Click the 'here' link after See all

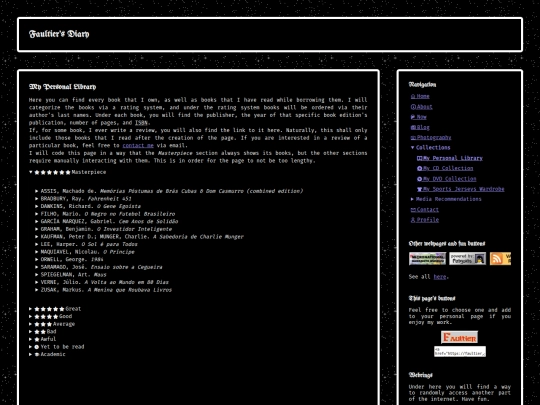pyautogui.click(x=439, y=277)
